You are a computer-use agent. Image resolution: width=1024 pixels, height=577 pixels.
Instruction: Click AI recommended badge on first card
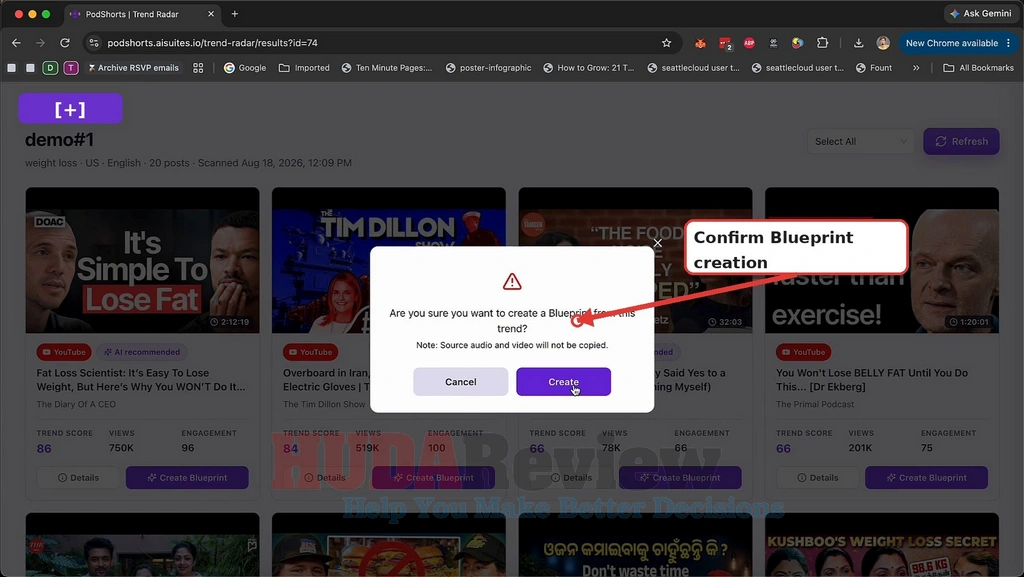[x=142, y=352]
